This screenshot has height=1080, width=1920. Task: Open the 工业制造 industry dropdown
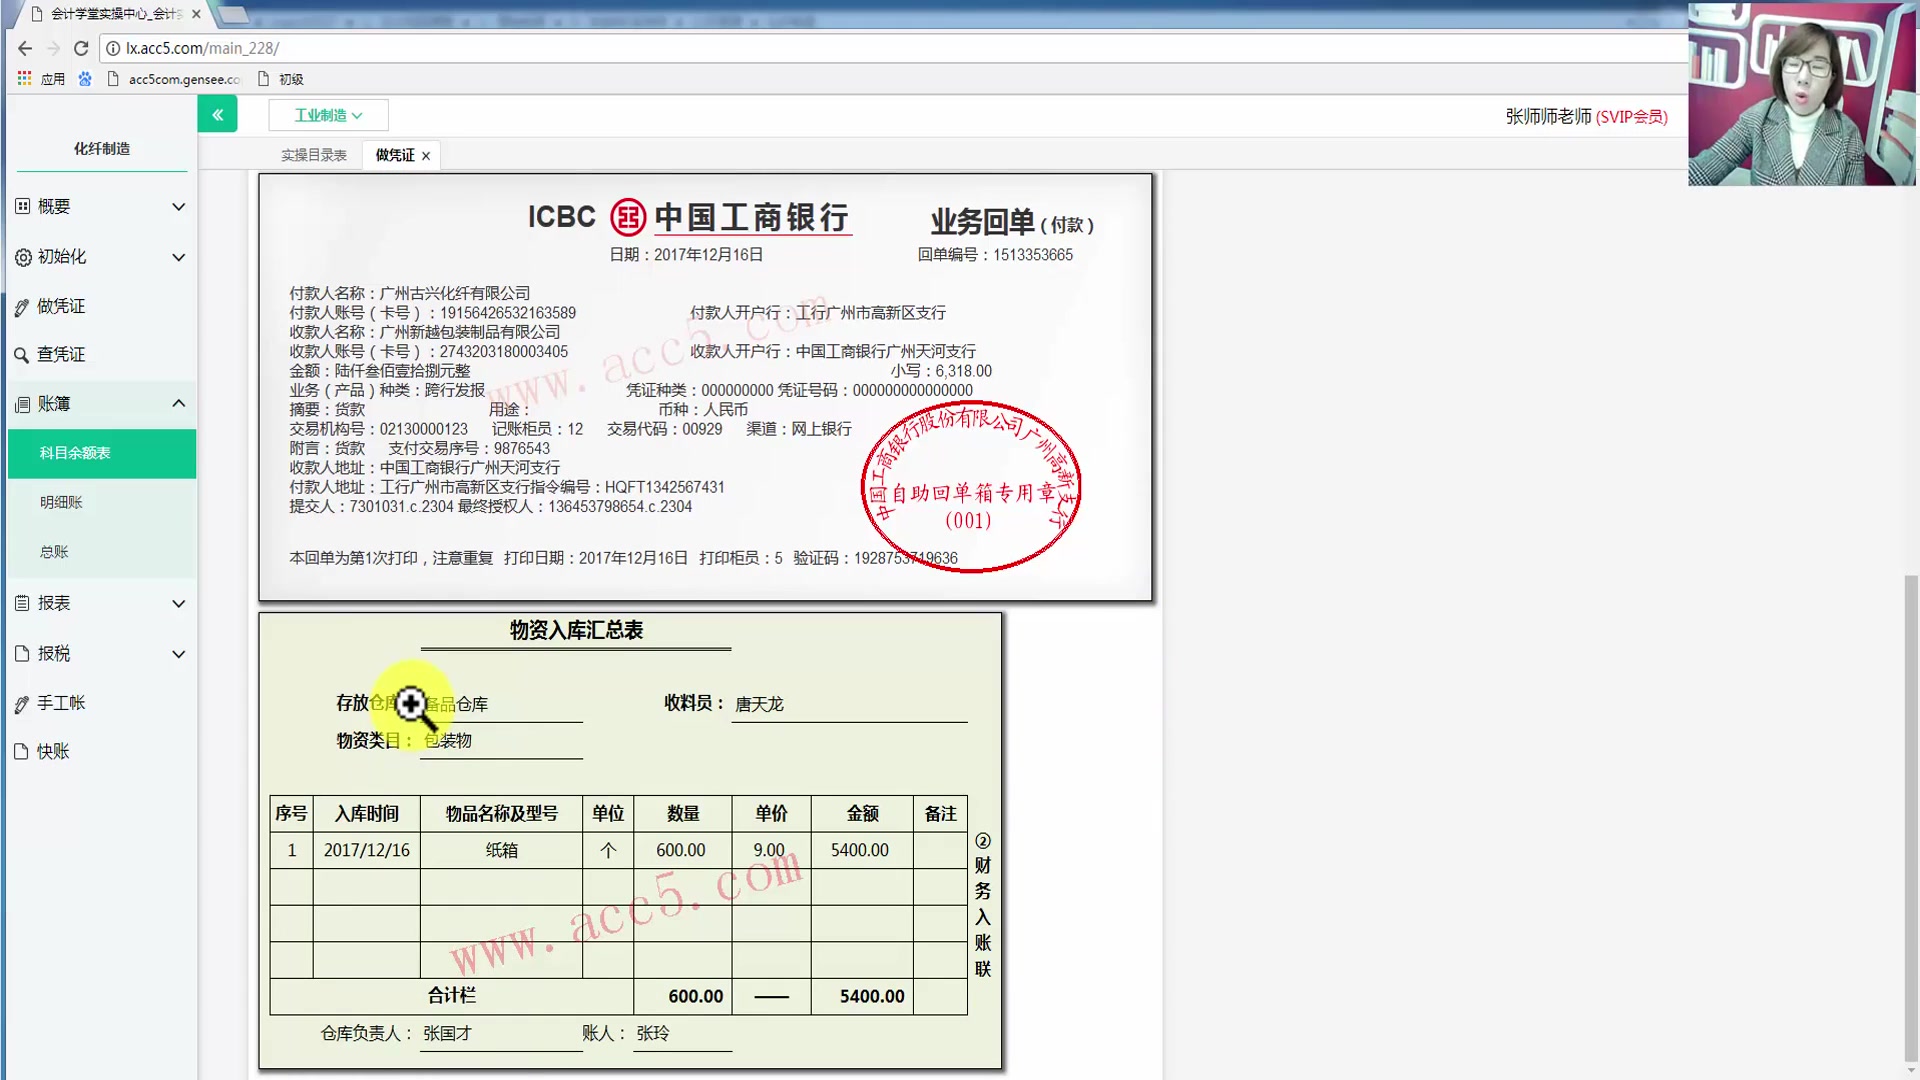(328, 114)
